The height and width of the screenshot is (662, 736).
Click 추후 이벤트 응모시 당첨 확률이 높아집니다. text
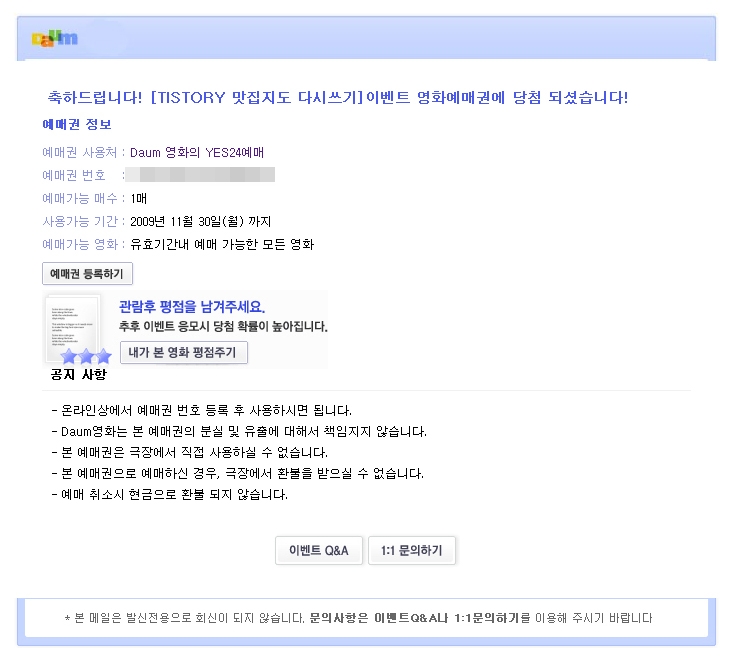(223, 326)
